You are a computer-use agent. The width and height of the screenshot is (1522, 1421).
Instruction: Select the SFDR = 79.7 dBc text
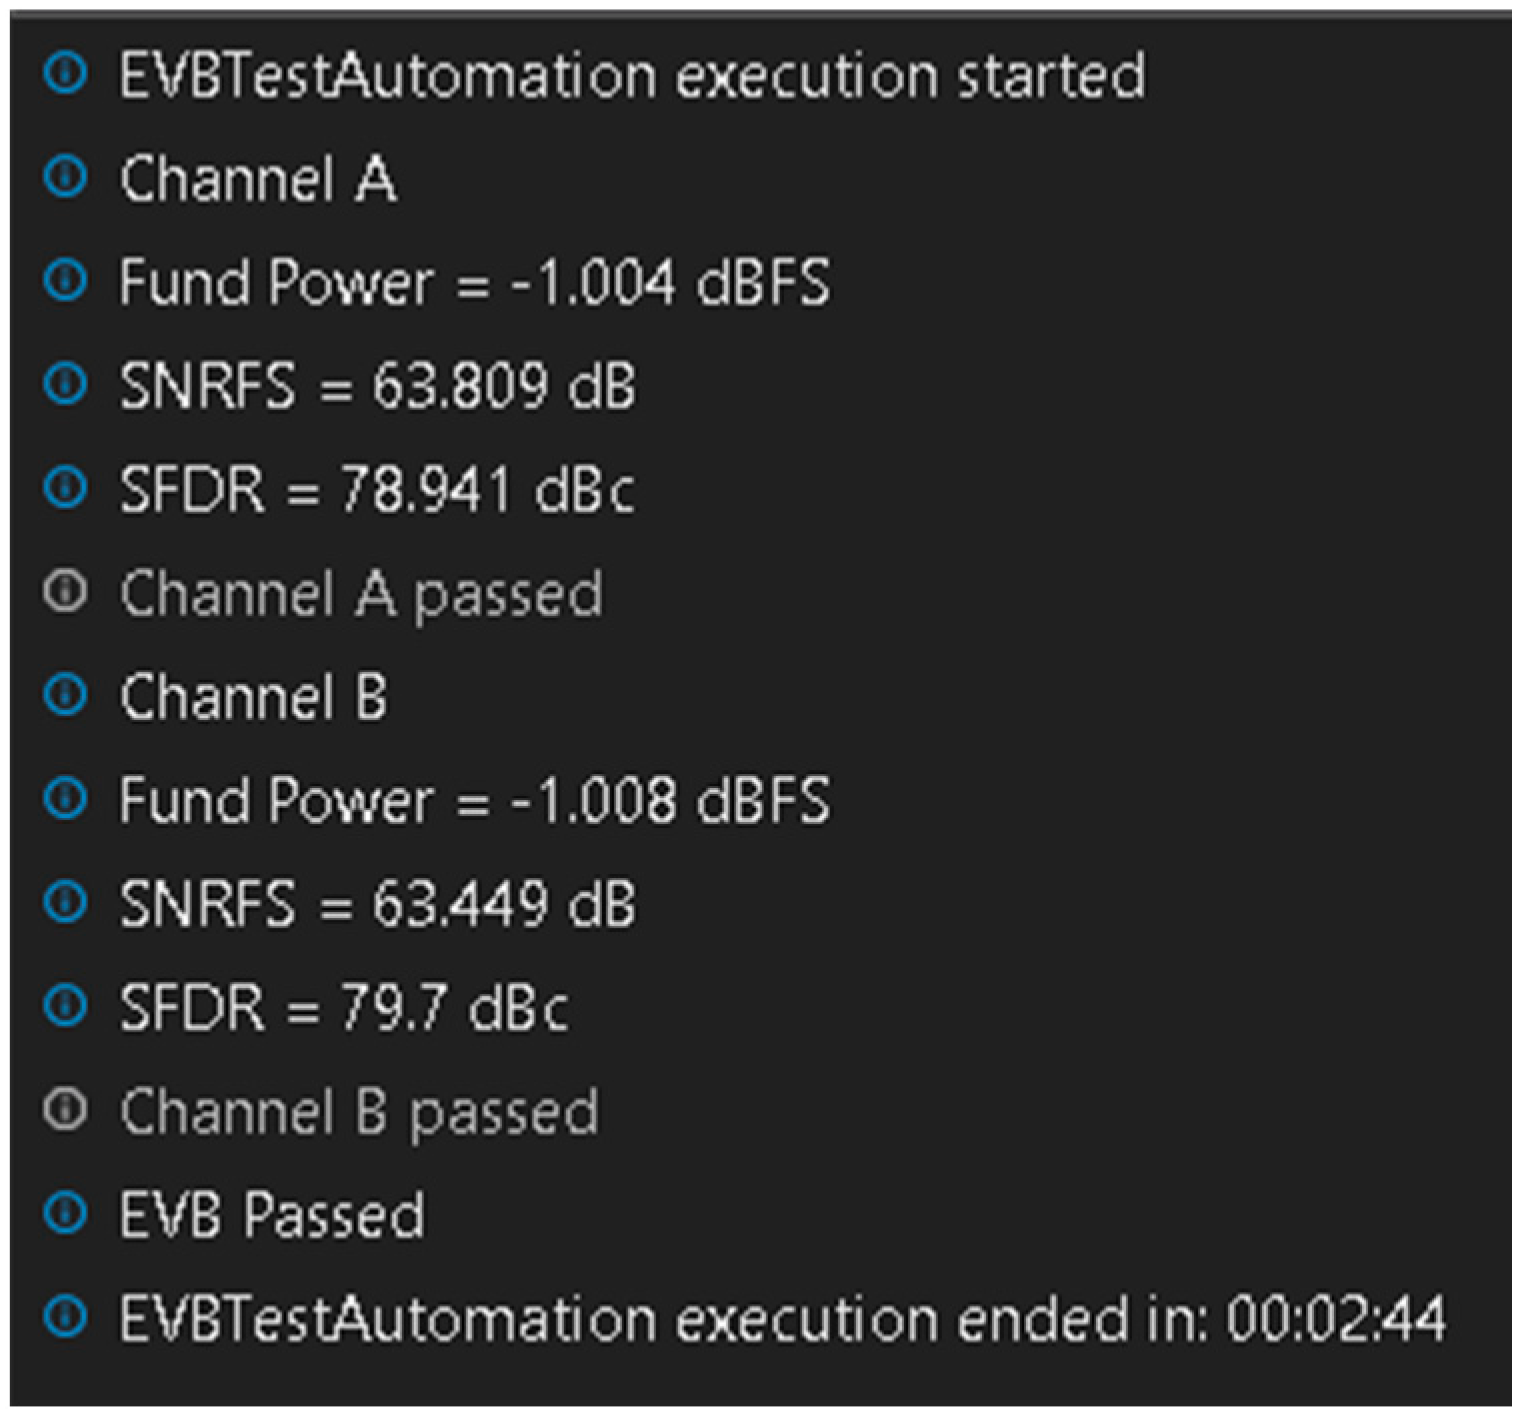tap(344, 1007)
